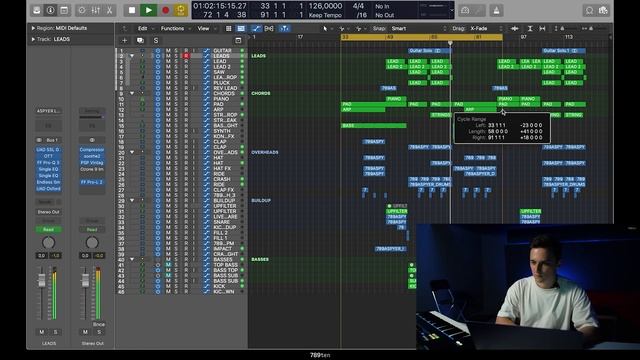This screenshot has width=640, height=360.
Task: Toggle the yellow Cycle button
Action: point(181,10)
